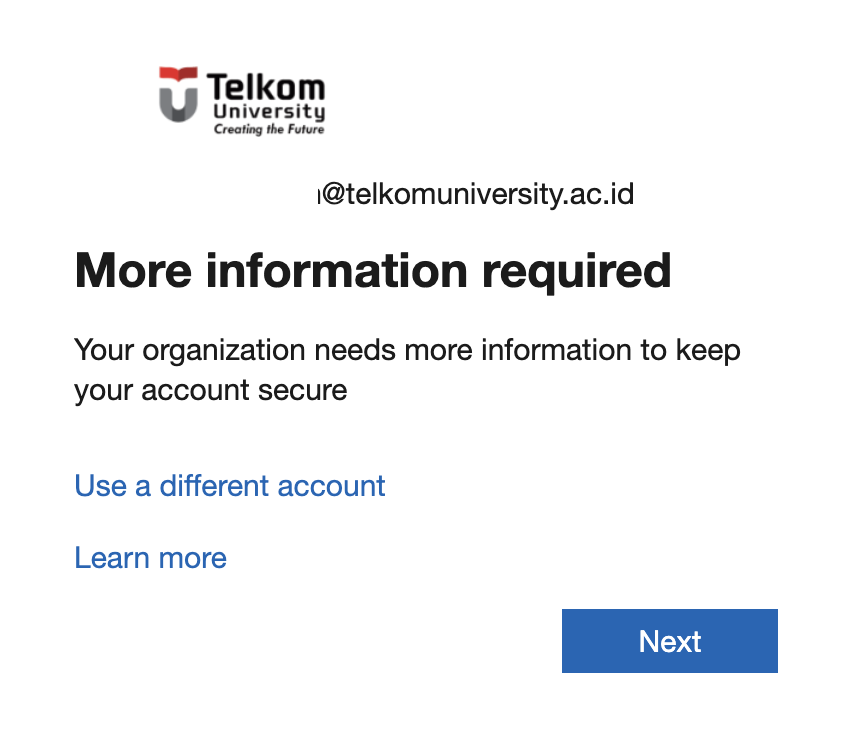Click the @telkomuniversity.ac.id email address
854x732 pixels.
[477, 193]
